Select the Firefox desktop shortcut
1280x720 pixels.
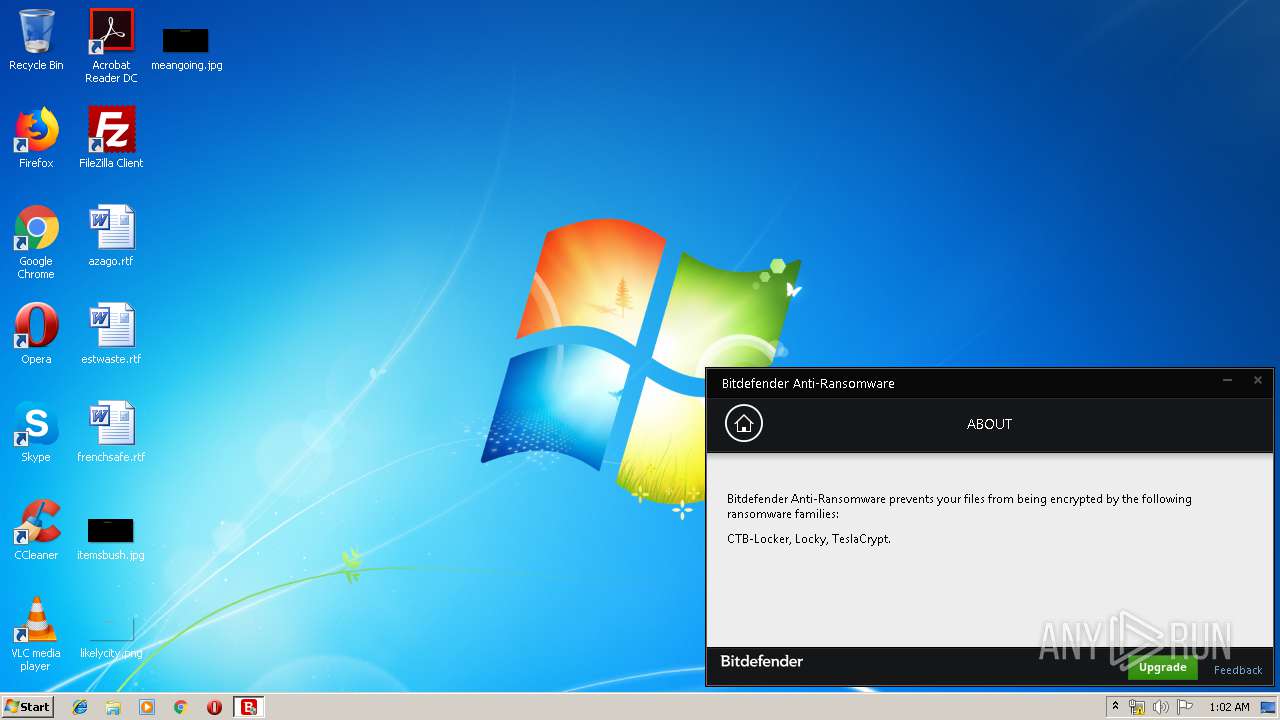click(36, 138)
